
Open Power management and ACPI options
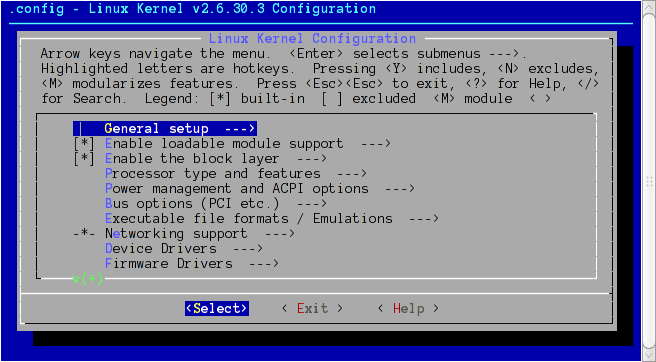(260, 189)
